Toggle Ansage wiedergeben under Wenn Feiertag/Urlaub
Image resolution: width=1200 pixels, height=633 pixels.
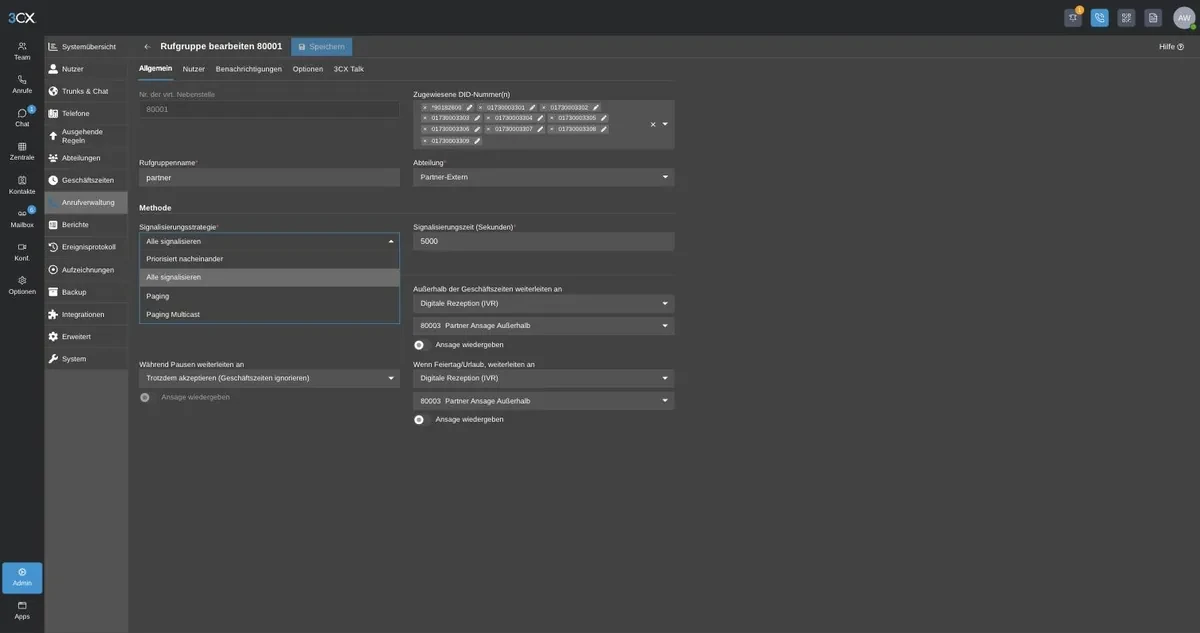point(419,420)
